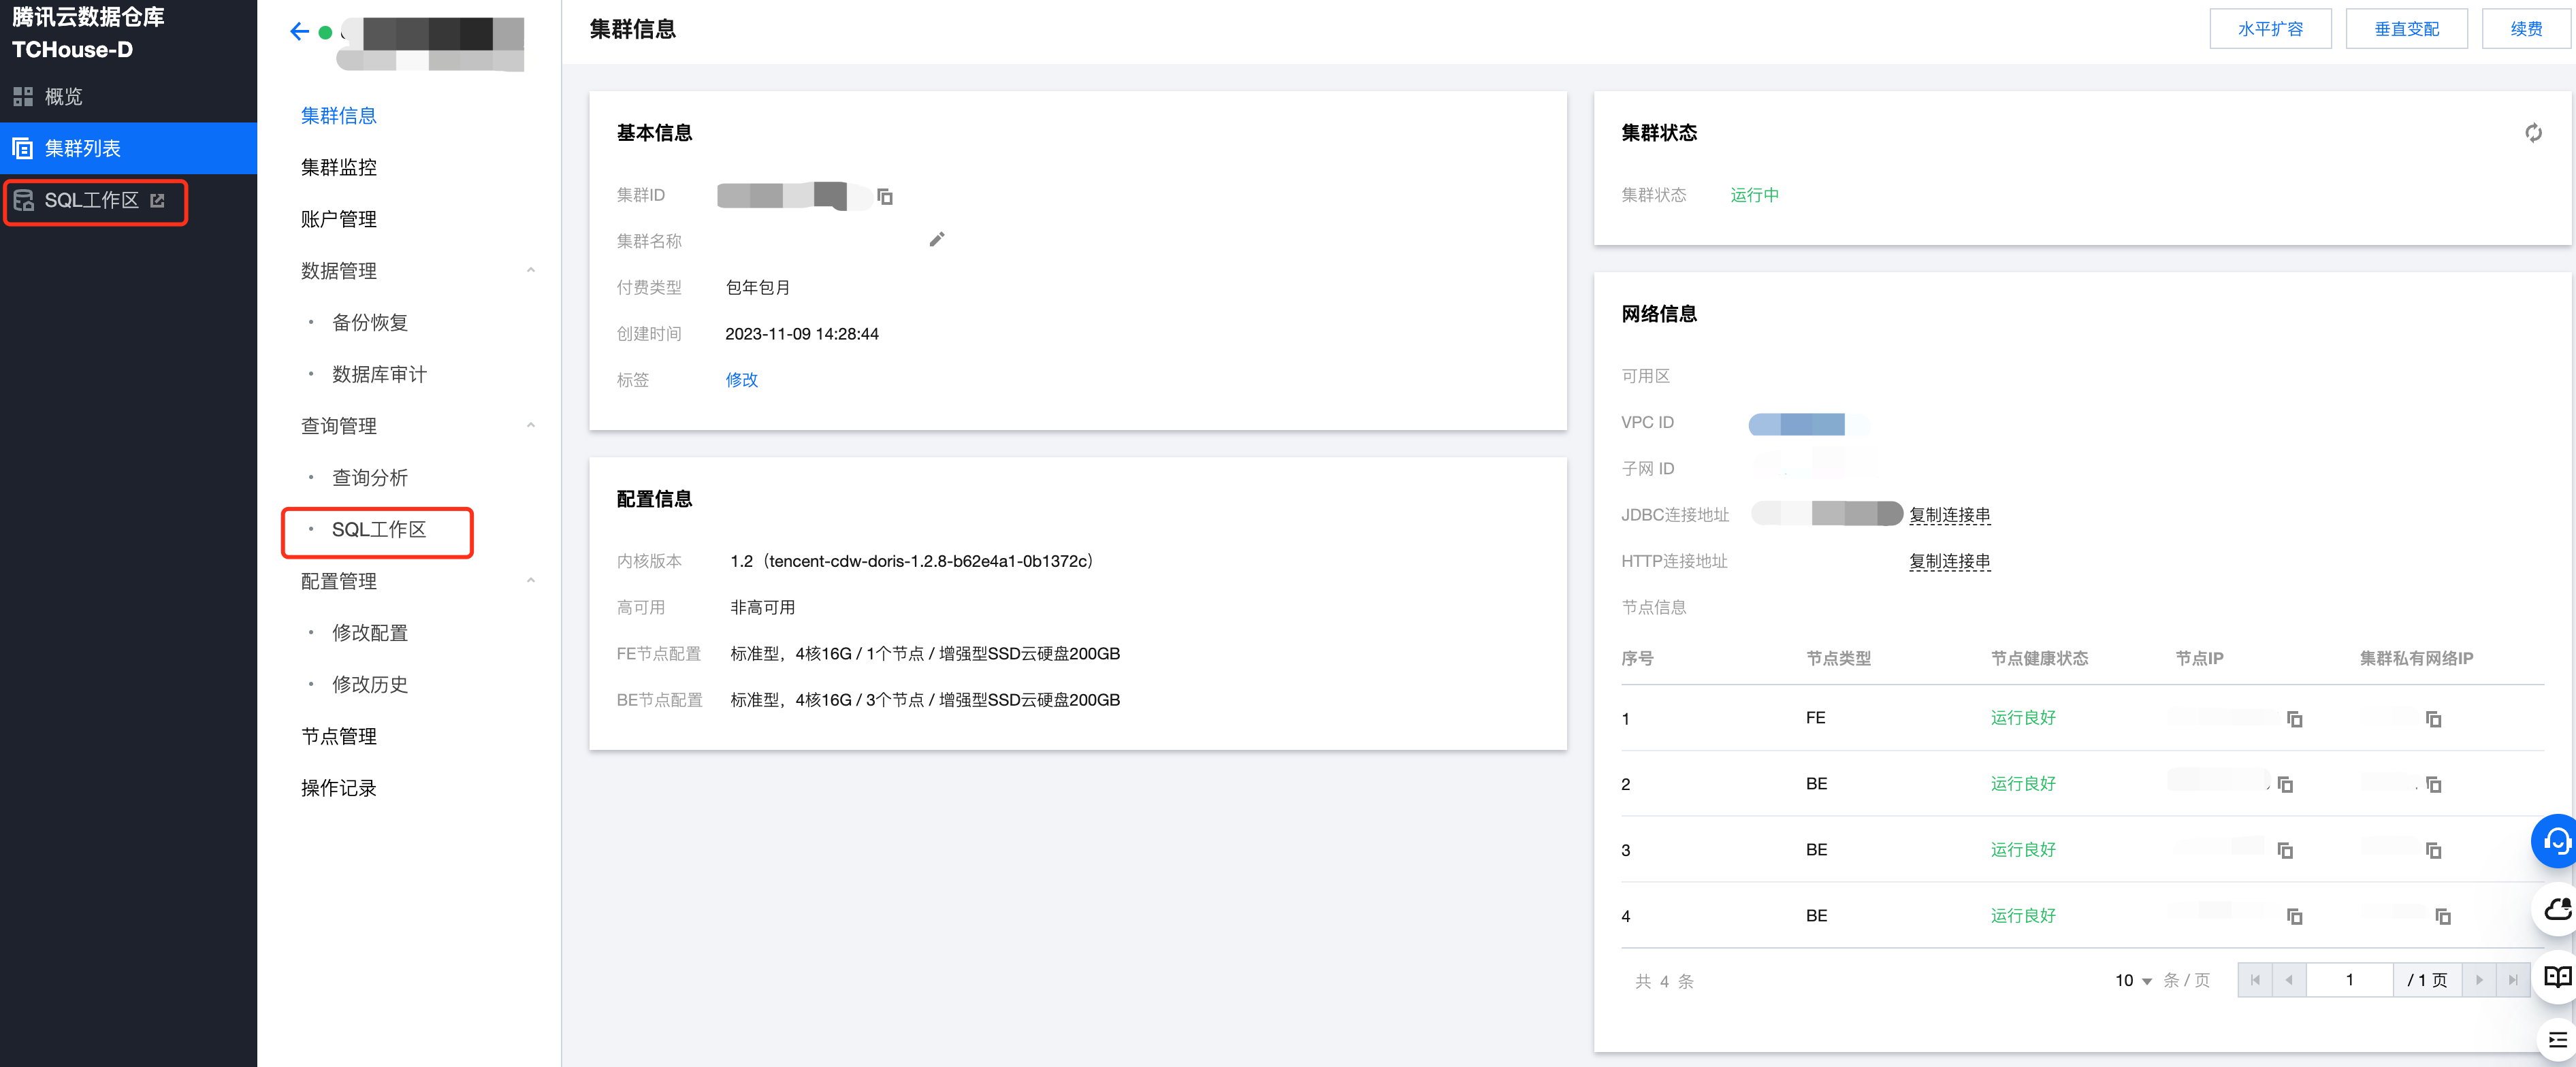Open the 集群监控 menu item
This screenshot has height=1067, width=2576.
click(339, 167)
